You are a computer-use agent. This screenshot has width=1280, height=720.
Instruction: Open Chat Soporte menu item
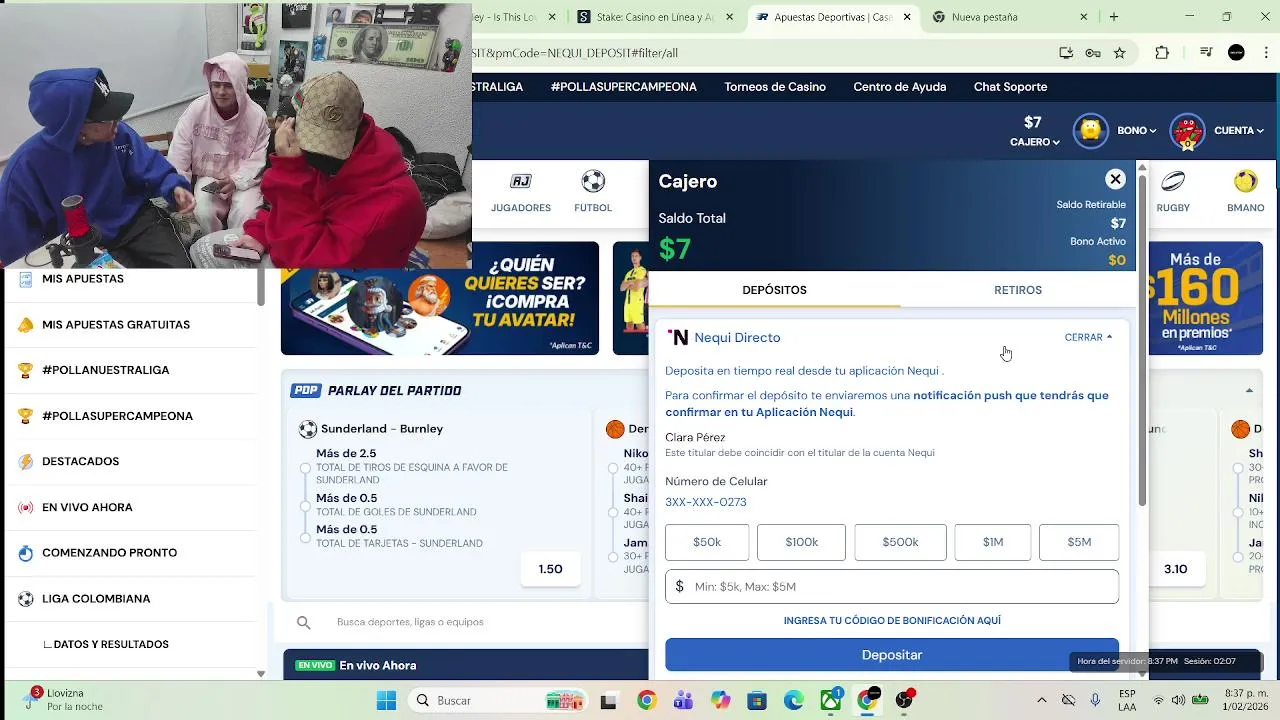click(x=1011, y=87)
